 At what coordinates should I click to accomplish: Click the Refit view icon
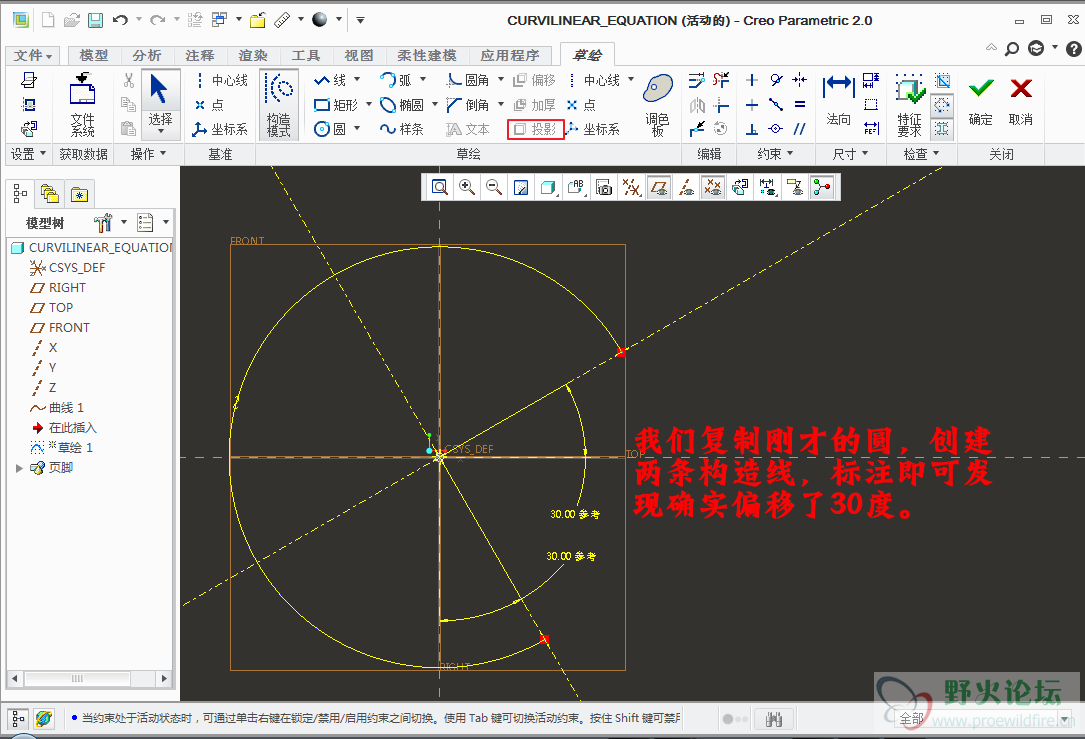(439, 187)
